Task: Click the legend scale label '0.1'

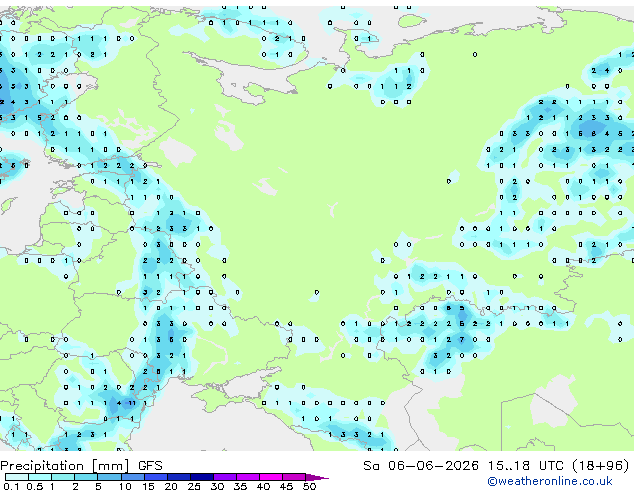Action: (x=11, y=486)
